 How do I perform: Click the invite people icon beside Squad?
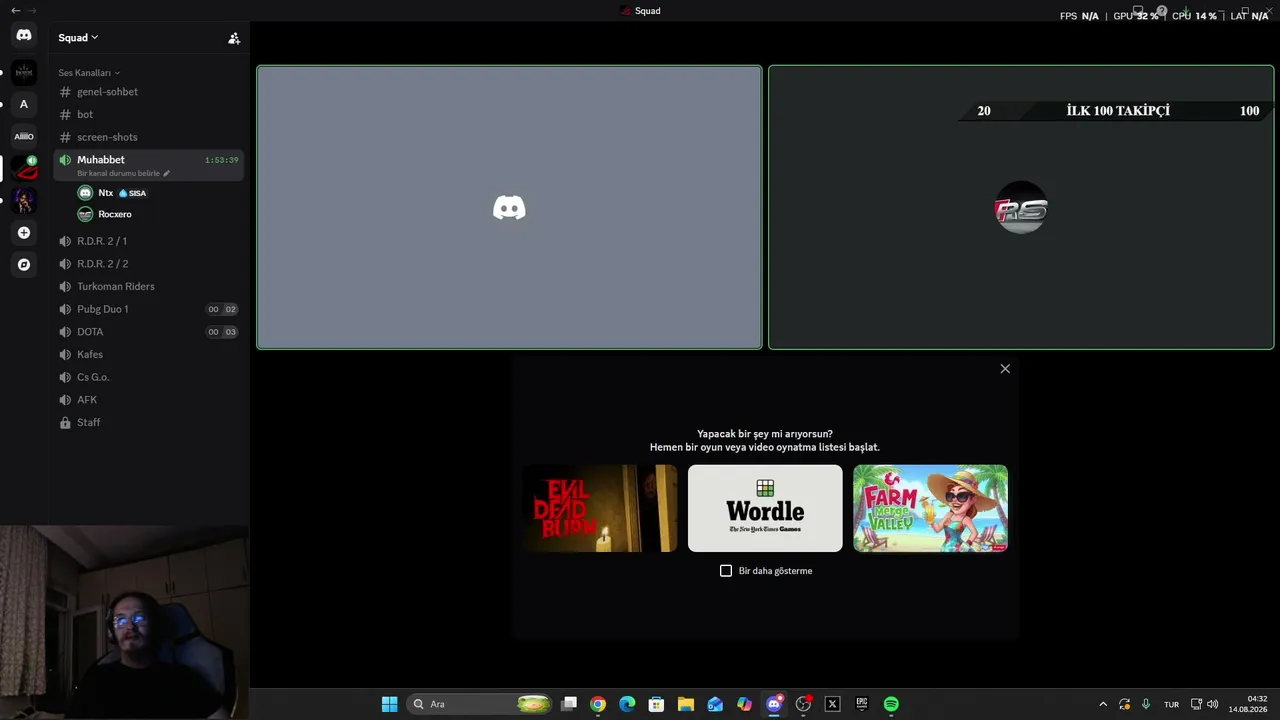point(234,38)
